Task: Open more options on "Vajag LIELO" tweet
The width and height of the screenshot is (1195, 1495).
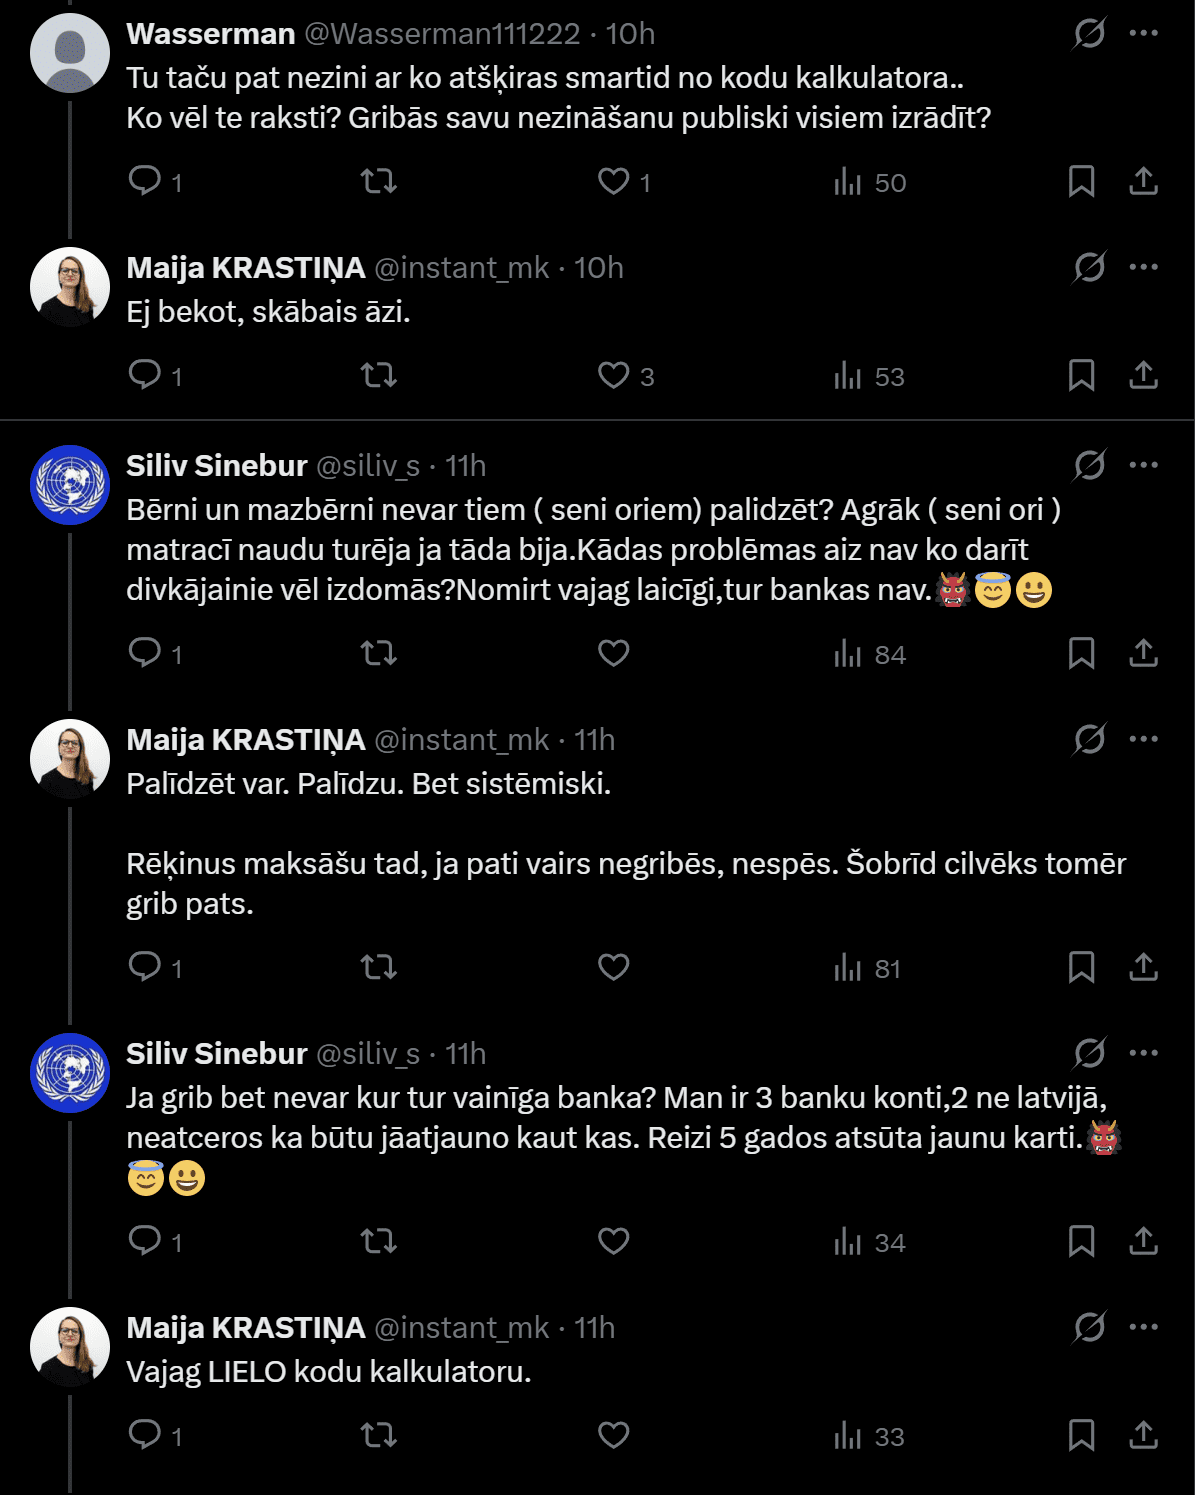Action: [1143, 1328]
